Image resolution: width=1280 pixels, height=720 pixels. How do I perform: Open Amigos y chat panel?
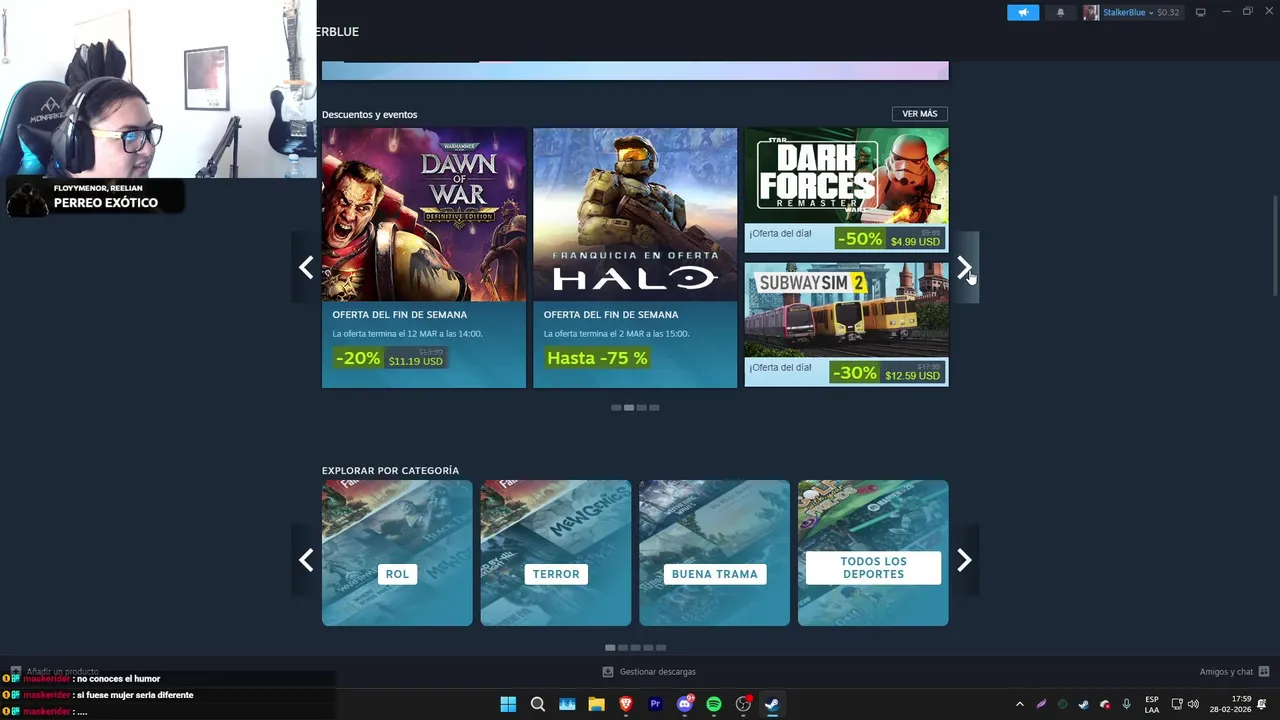1226,672
